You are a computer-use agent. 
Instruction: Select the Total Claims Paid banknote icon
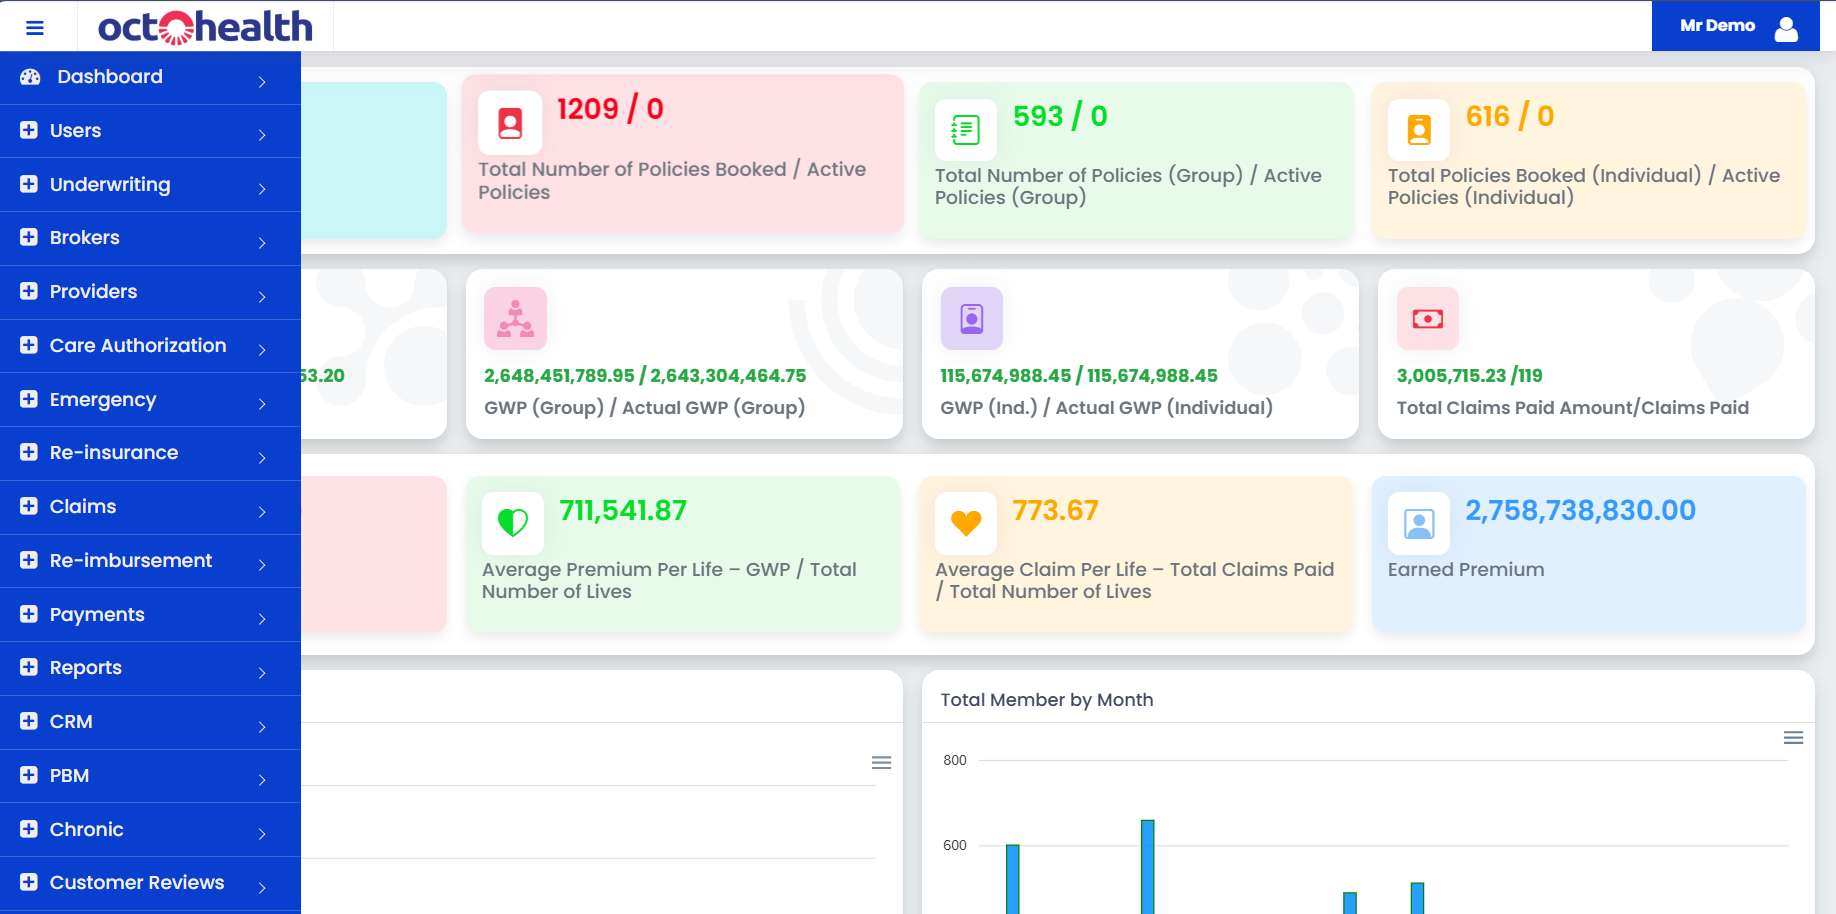pos(1427,318)
